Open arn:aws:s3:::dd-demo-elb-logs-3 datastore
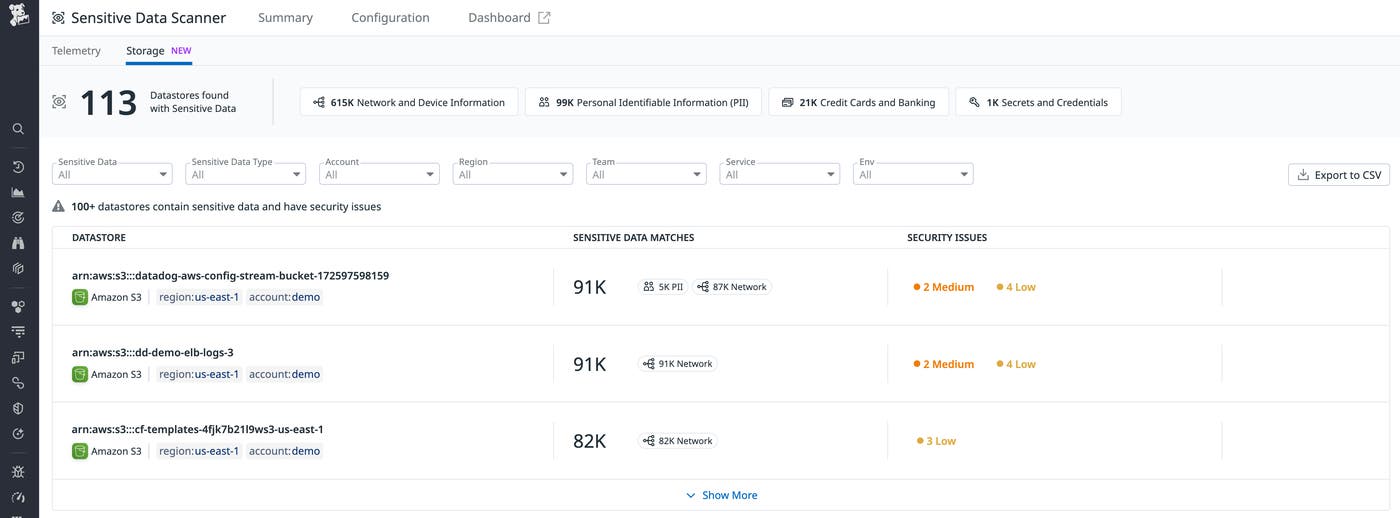Viewport: 1400px width, 518px height. (152, 352)
